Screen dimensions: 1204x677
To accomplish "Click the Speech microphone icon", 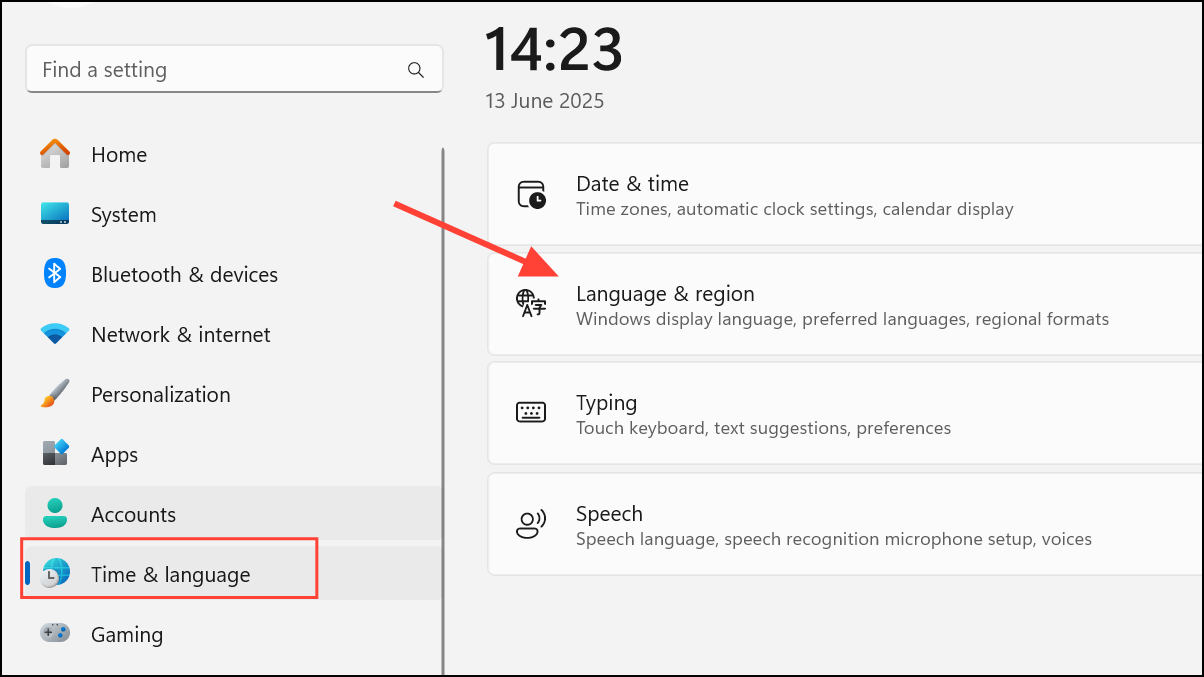I will (x=531, y=523).
